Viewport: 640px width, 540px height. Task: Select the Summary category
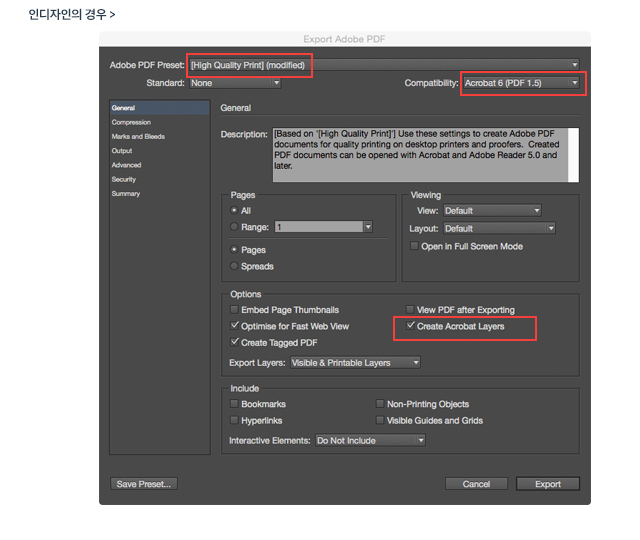[126, 194]
